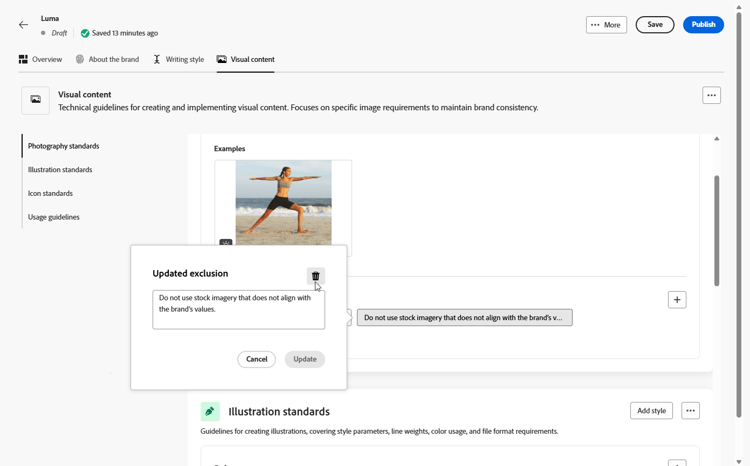
Task: Click the Visual content image icon tile
Action: pos(35,100)
